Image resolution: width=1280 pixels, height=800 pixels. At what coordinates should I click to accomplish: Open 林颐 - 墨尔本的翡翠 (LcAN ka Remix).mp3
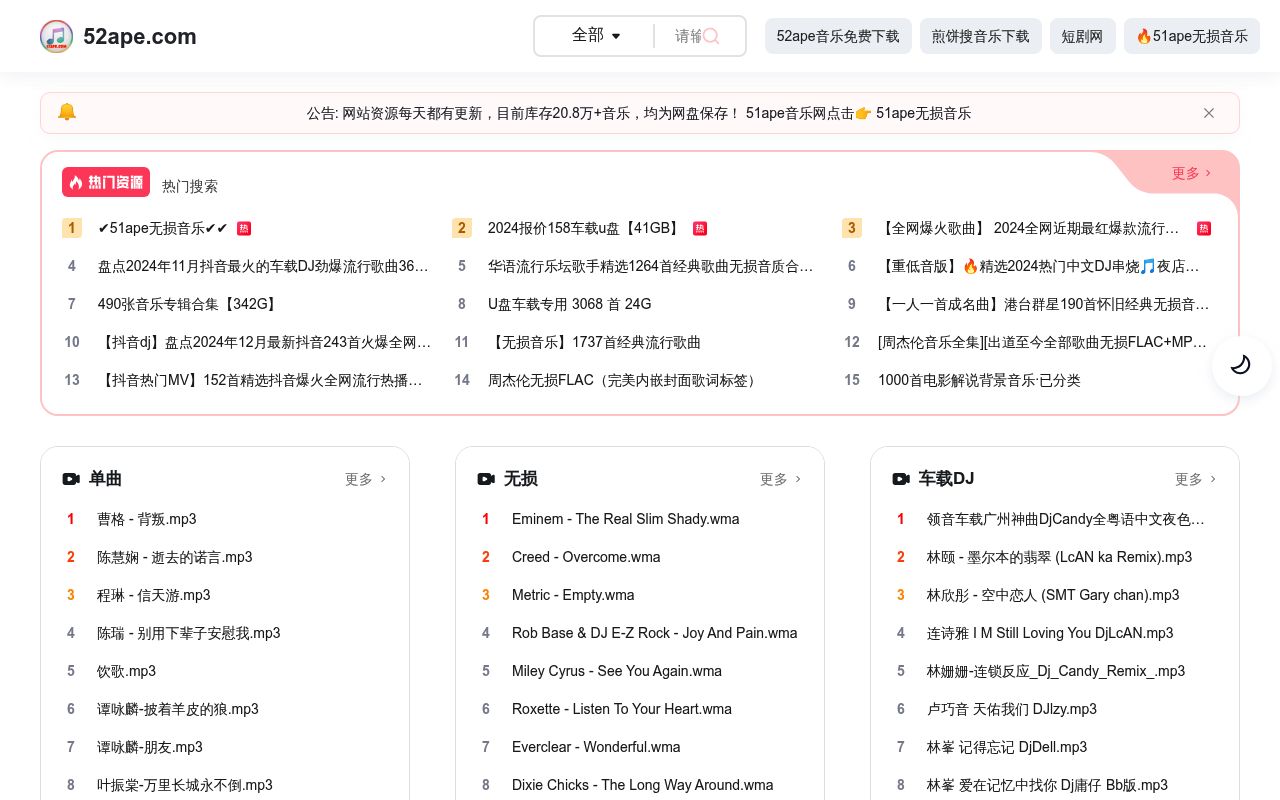click(x=1060, y=557)
